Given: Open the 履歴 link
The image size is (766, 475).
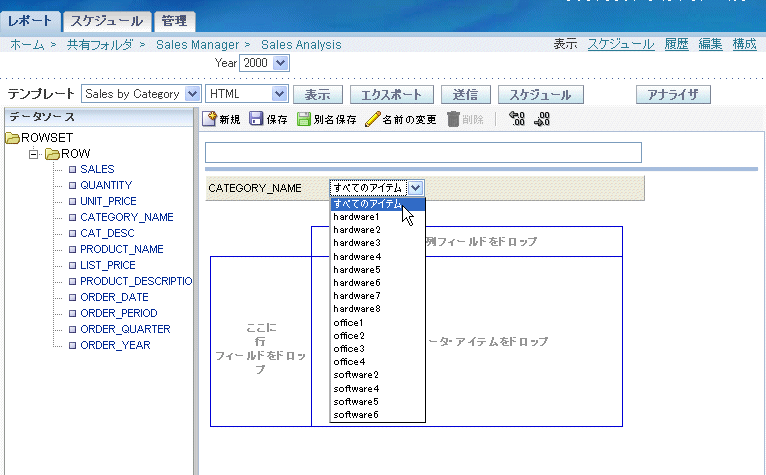Looking at the screenshot, I should coord(677,44).
